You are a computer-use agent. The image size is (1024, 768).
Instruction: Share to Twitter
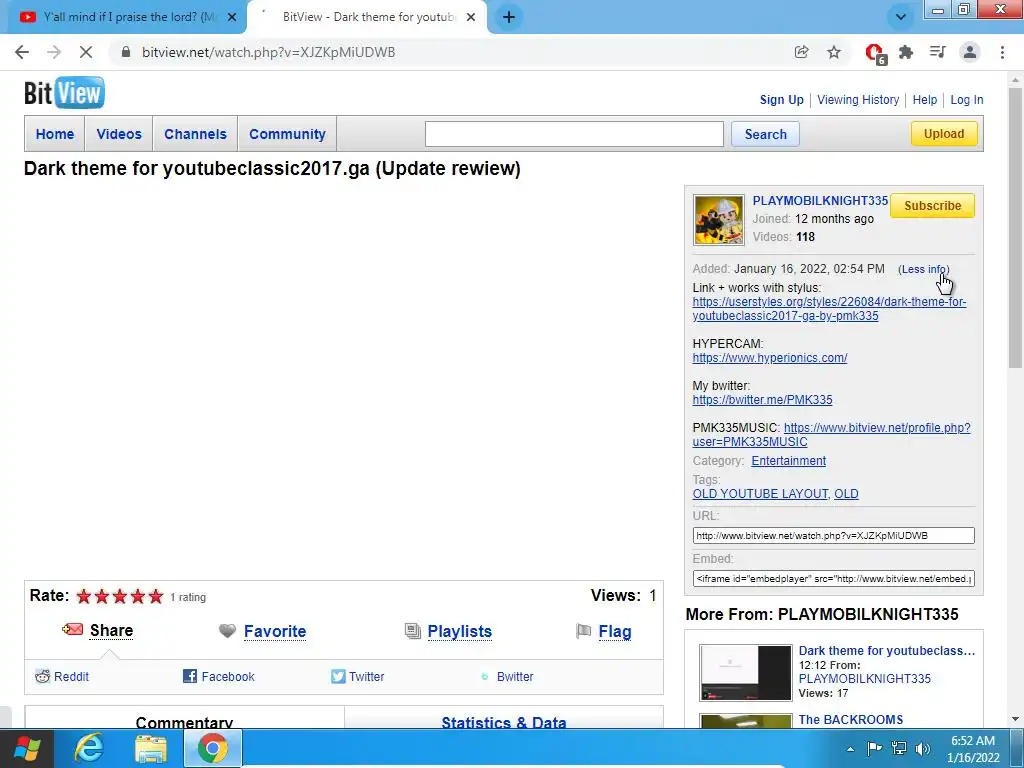357,677
